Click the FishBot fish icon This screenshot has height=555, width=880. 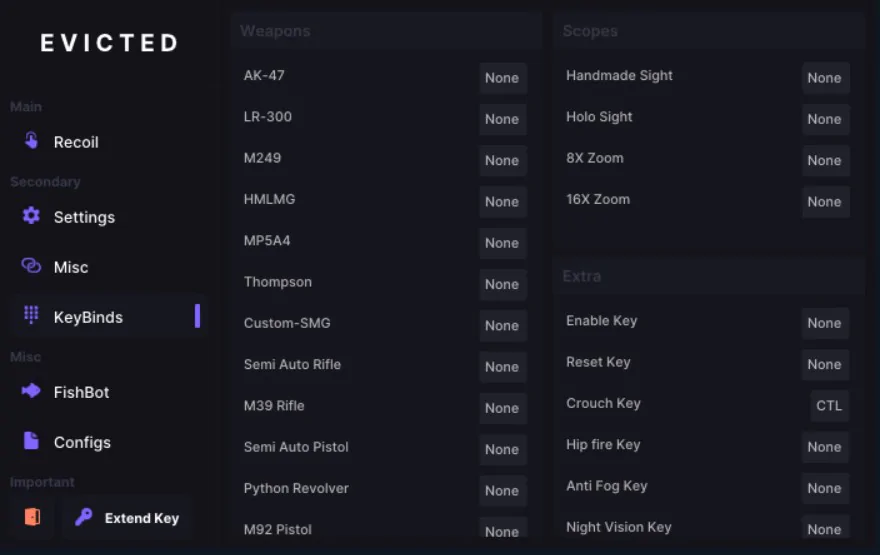pos(32,391)
